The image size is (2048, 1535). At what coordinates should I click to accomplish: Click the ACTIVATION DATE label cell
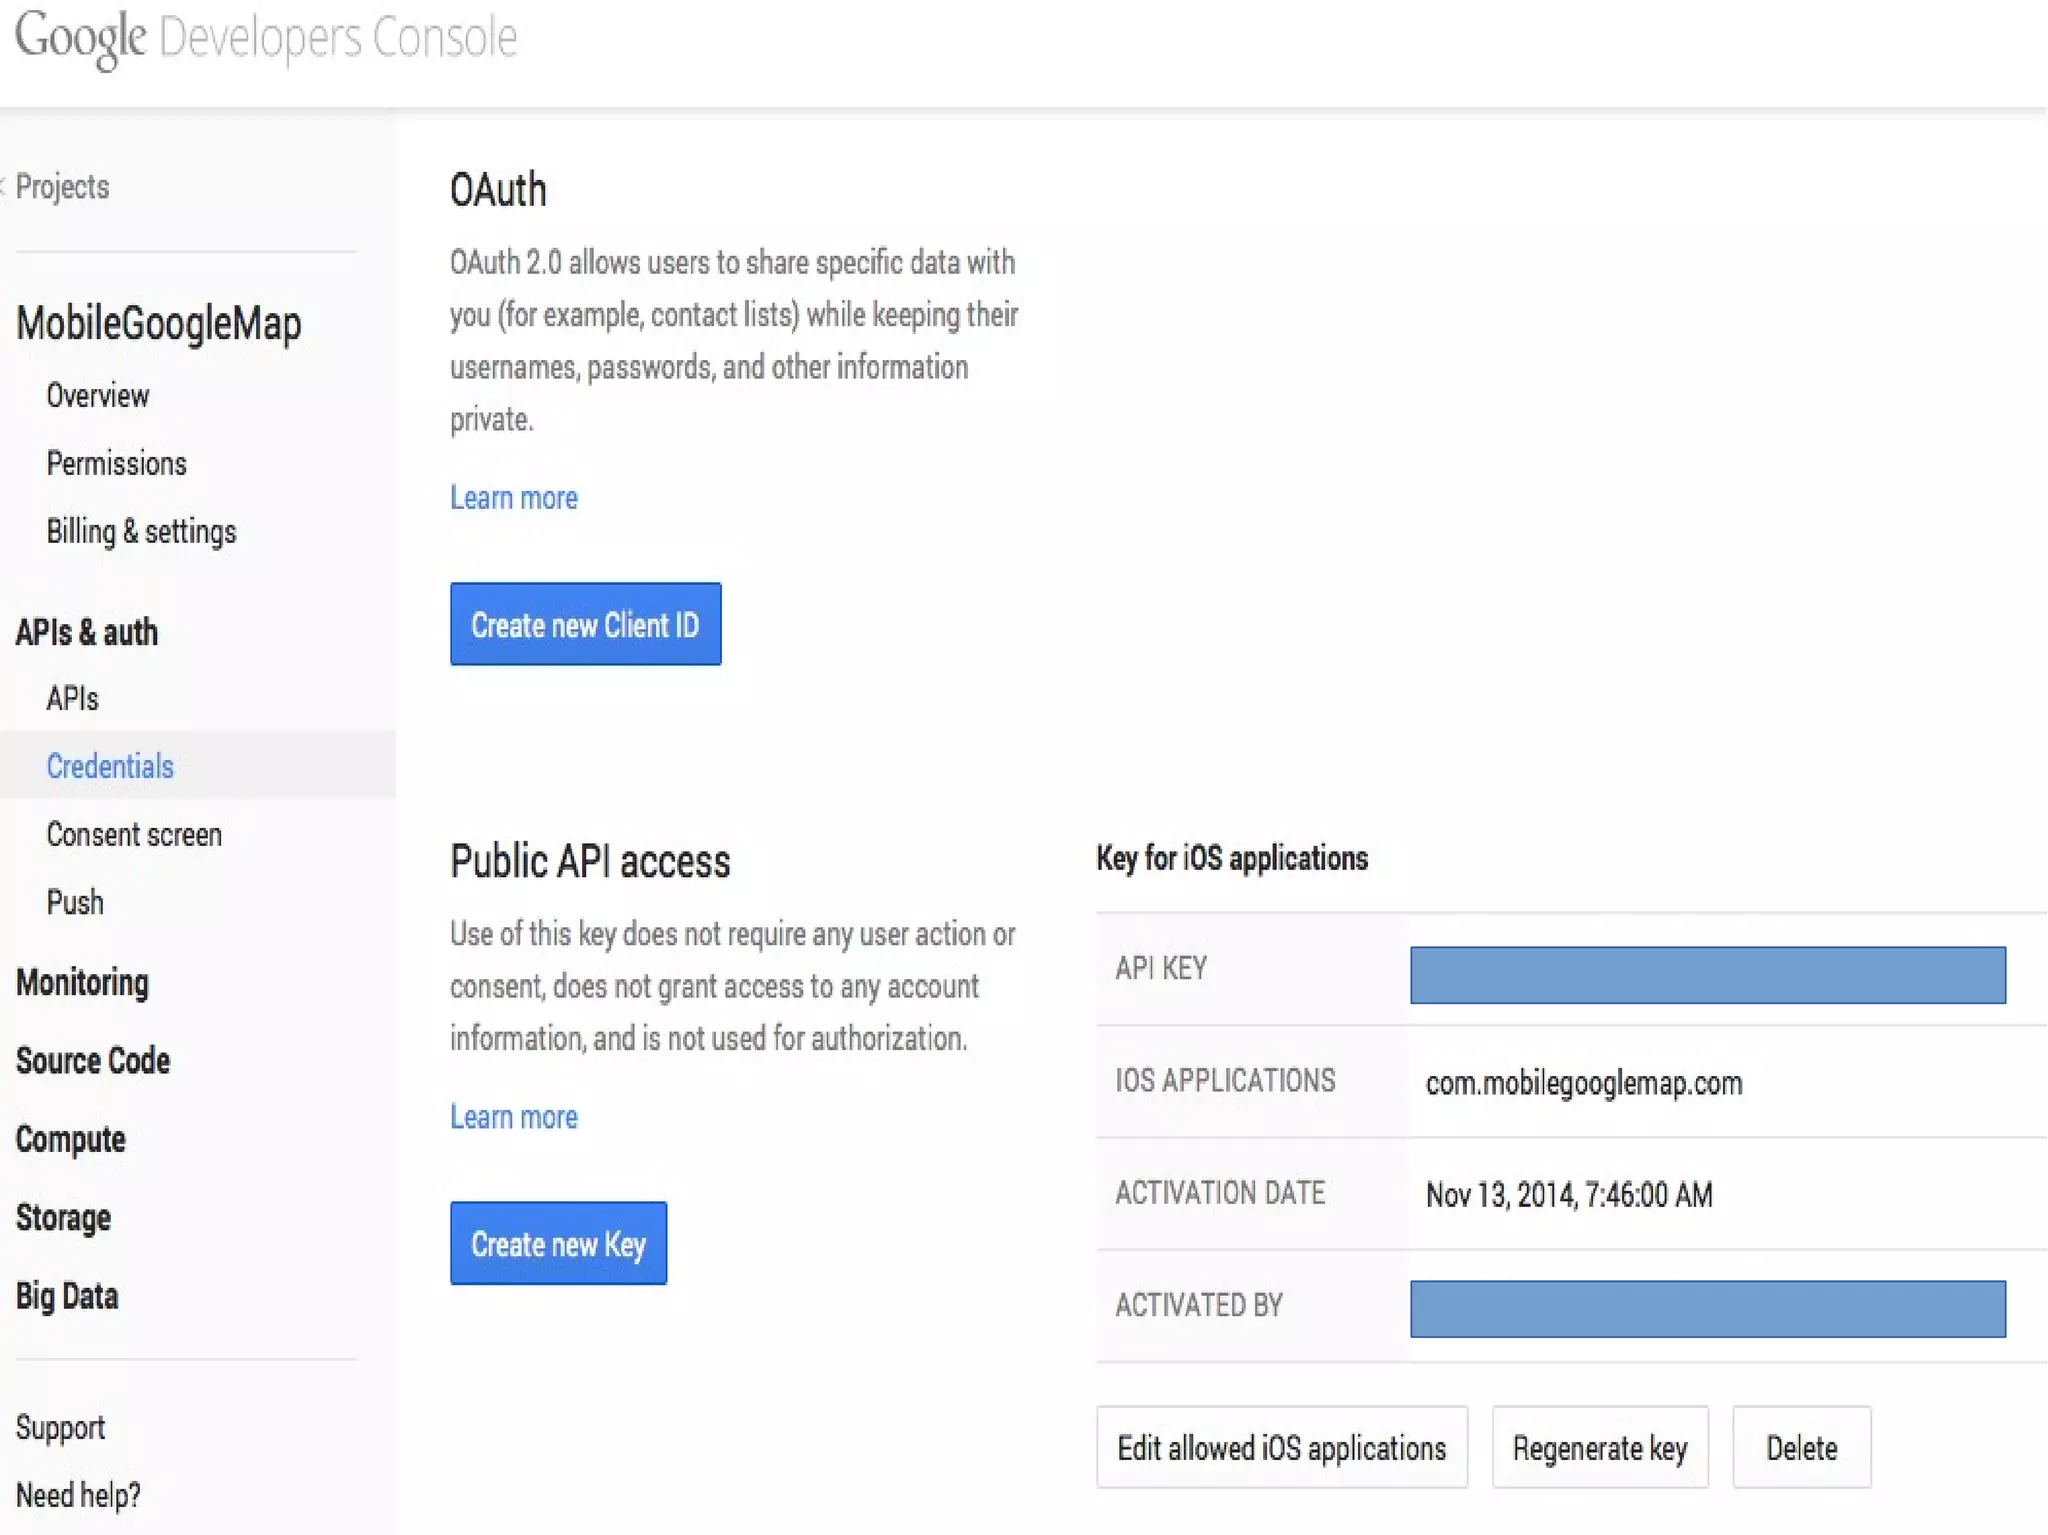coord(1252,1193)
